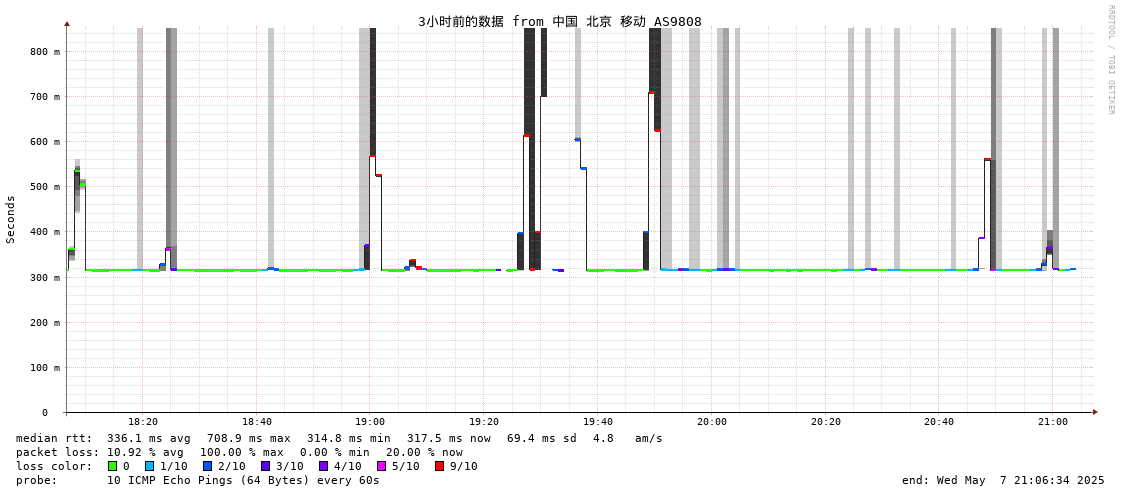Click the 20:00 time axis label
The height and width of the screenshot is (494, 1121).
click(711, 422)
